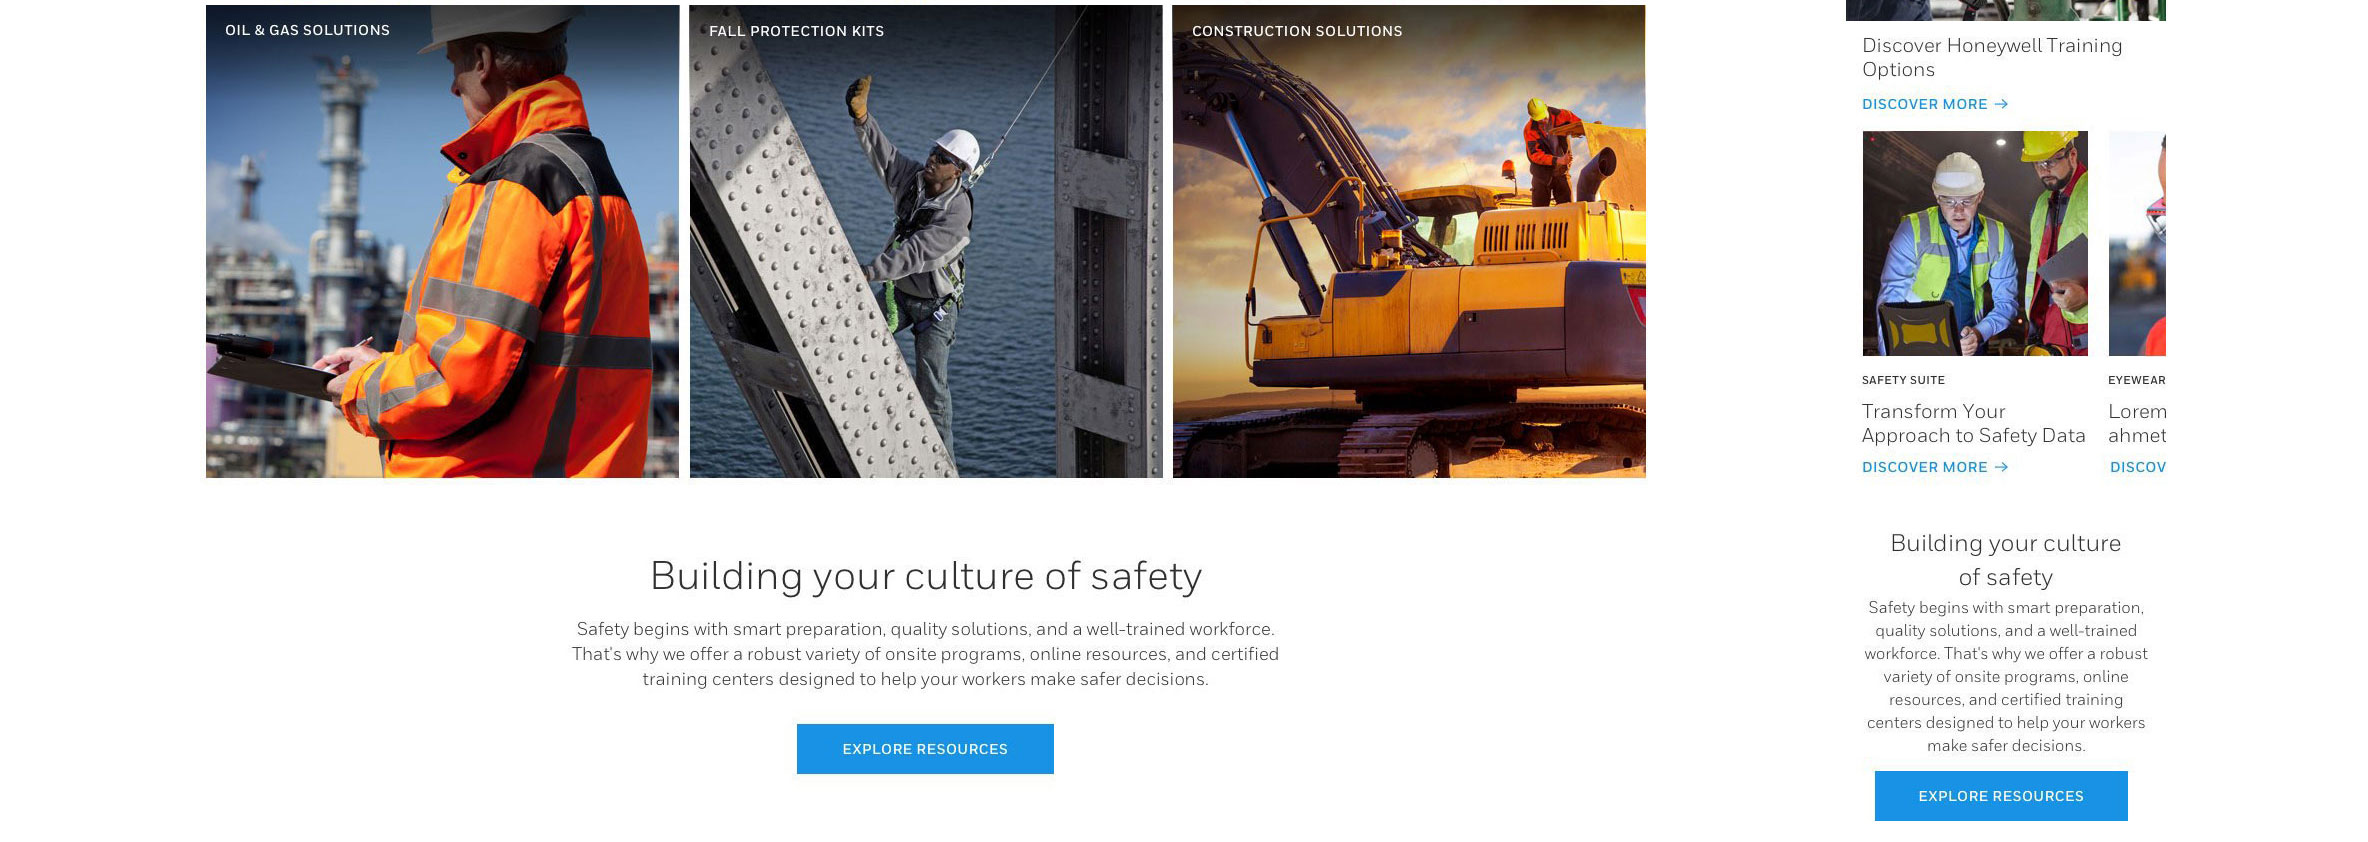Open the Fall Protection Kits tile
Image resolution: width=2368 pixels, height=842 pixels.
click(926, 241)
